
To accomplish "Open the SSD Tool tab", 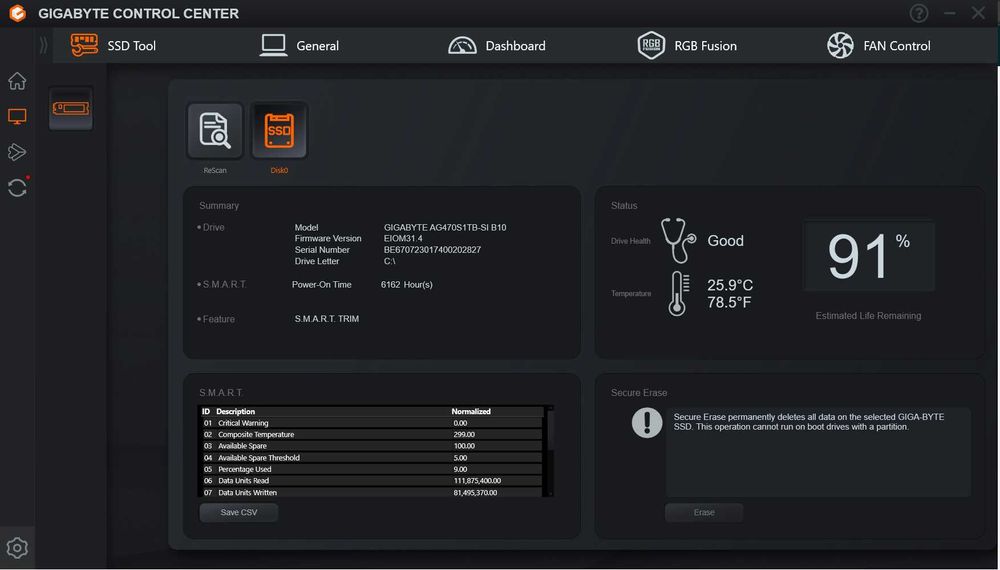I will click(113, 45).
